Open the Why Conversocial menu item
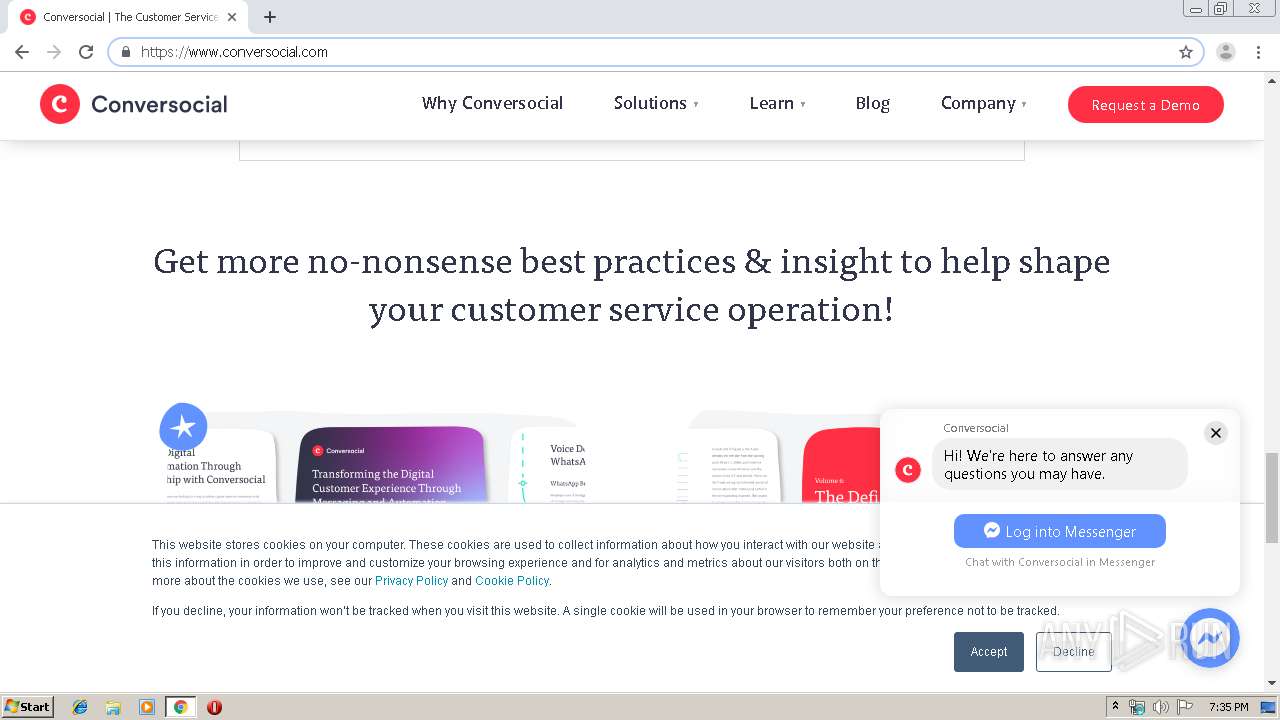This screenshot has width=1280, height=720. tap(492, 103)
